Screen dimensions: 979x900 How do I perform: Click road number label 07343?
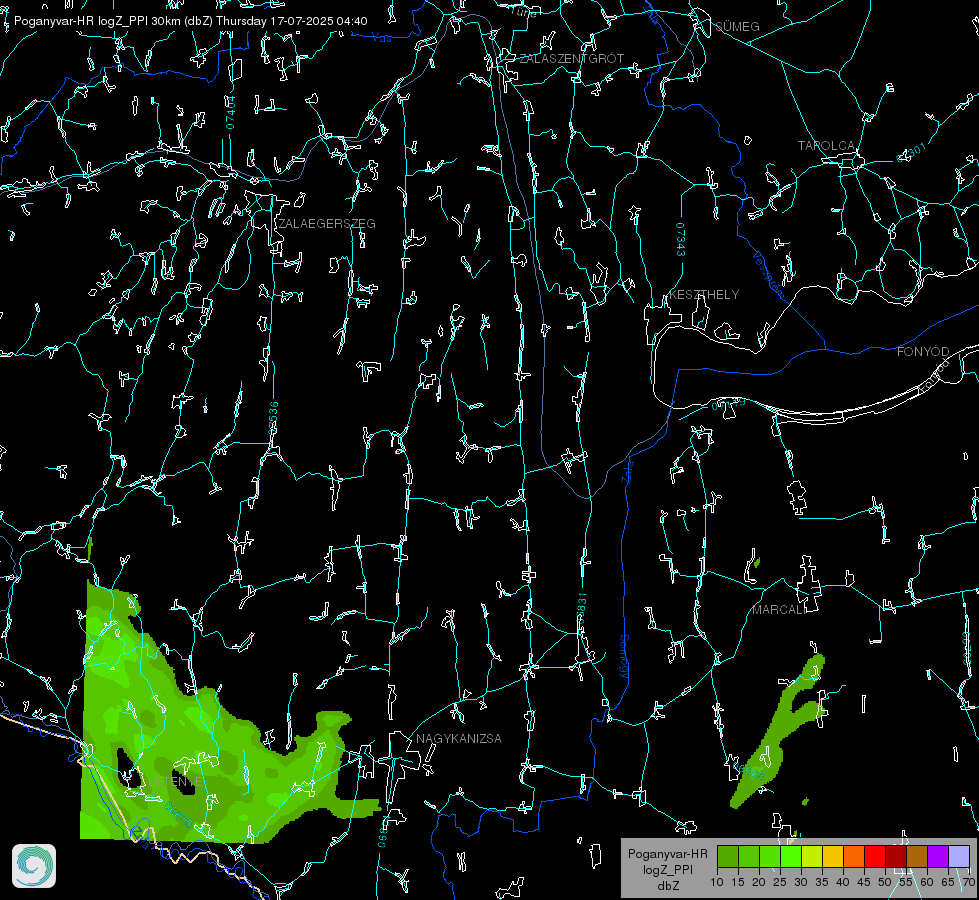680,240
